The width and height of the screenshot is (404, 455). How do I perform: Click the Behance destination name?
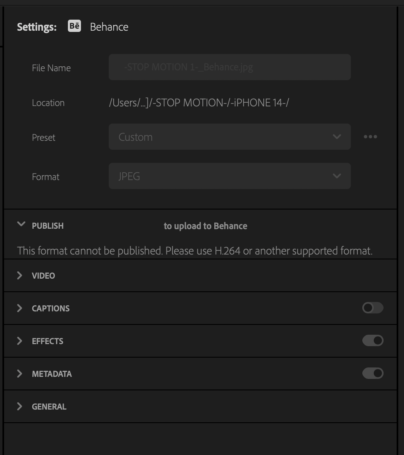coord(109,27)
